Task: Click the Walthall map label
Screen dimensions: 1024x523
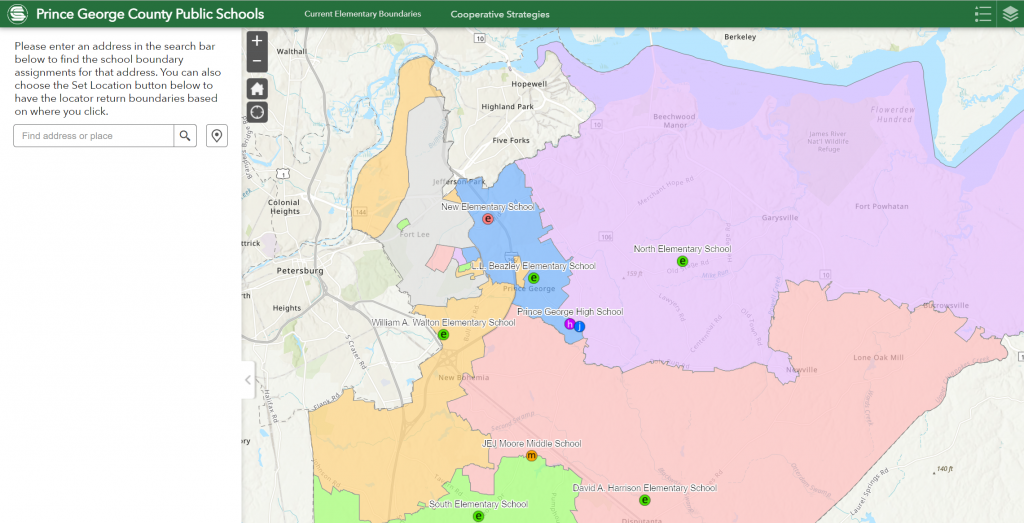Action: (x=291, y=51)
